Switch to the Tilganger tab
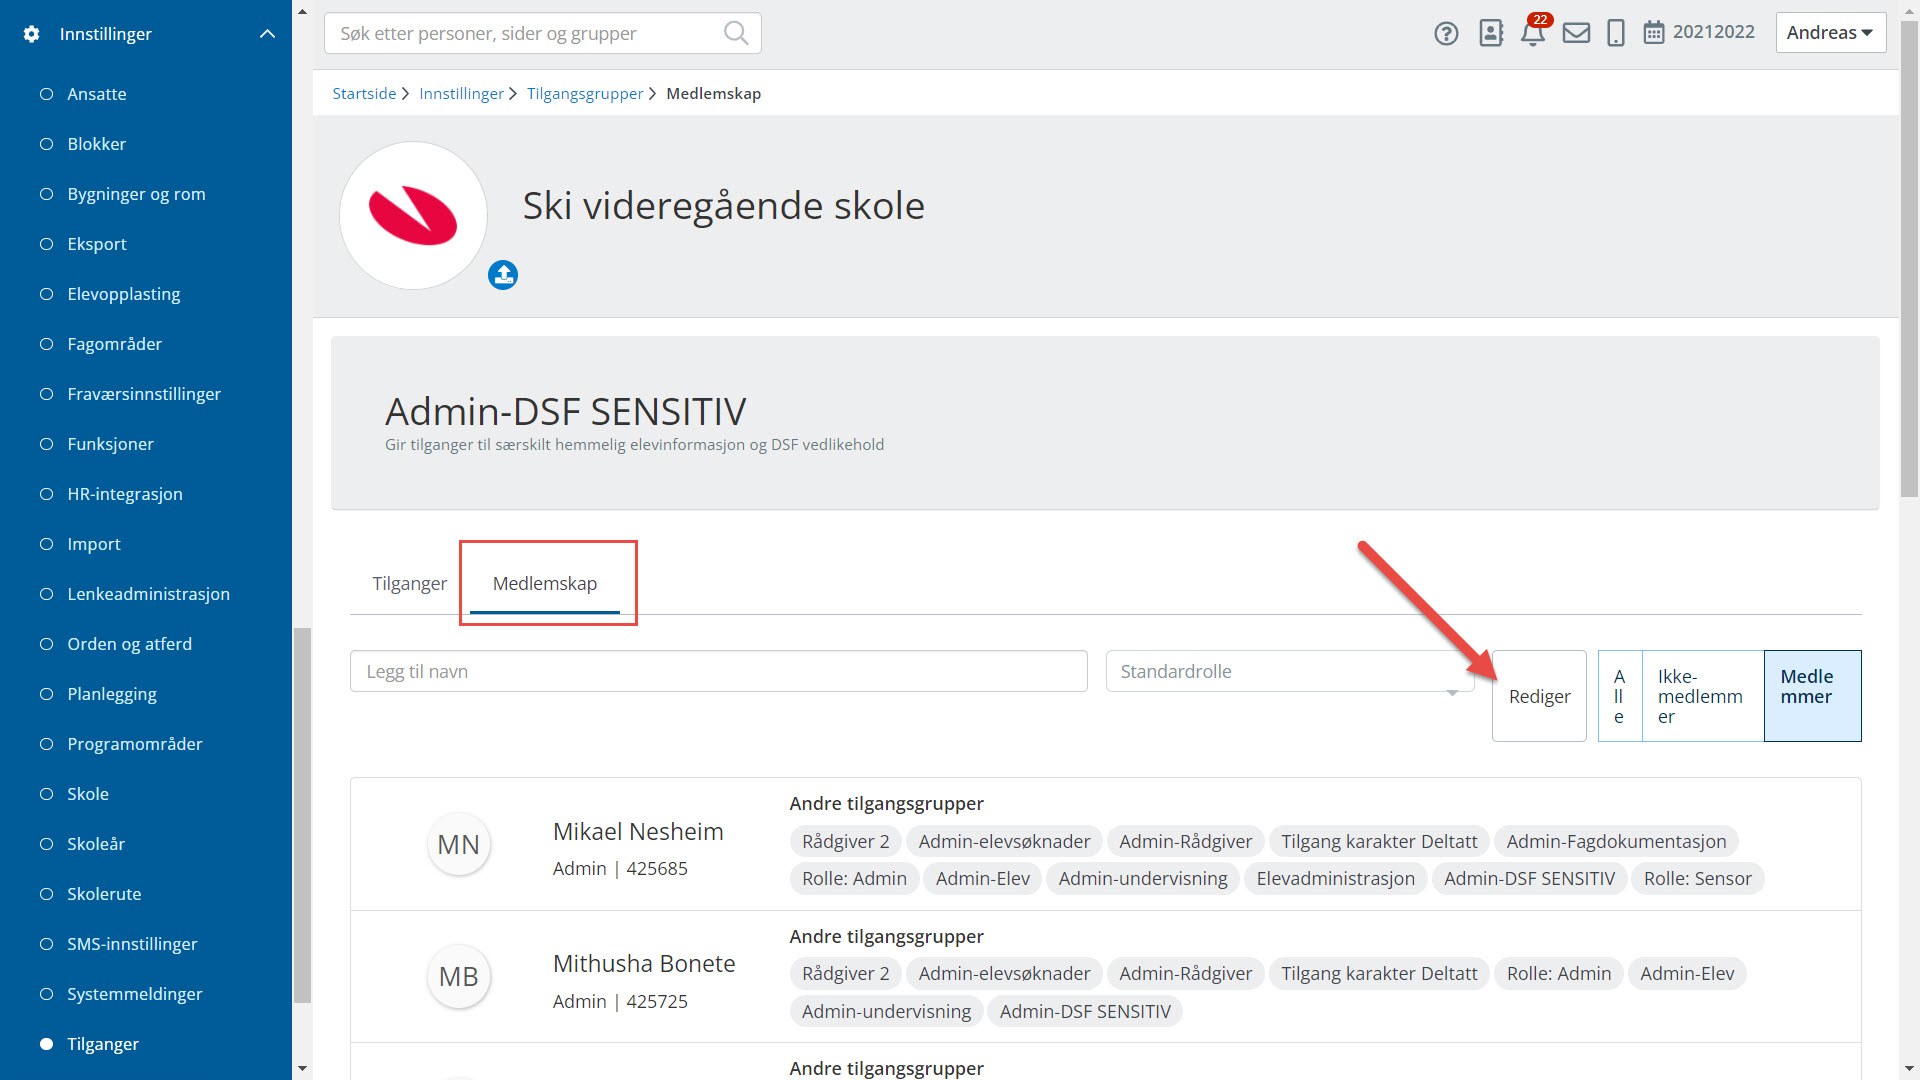Screen dimensions: 1920x1080 tap(409, 583)
